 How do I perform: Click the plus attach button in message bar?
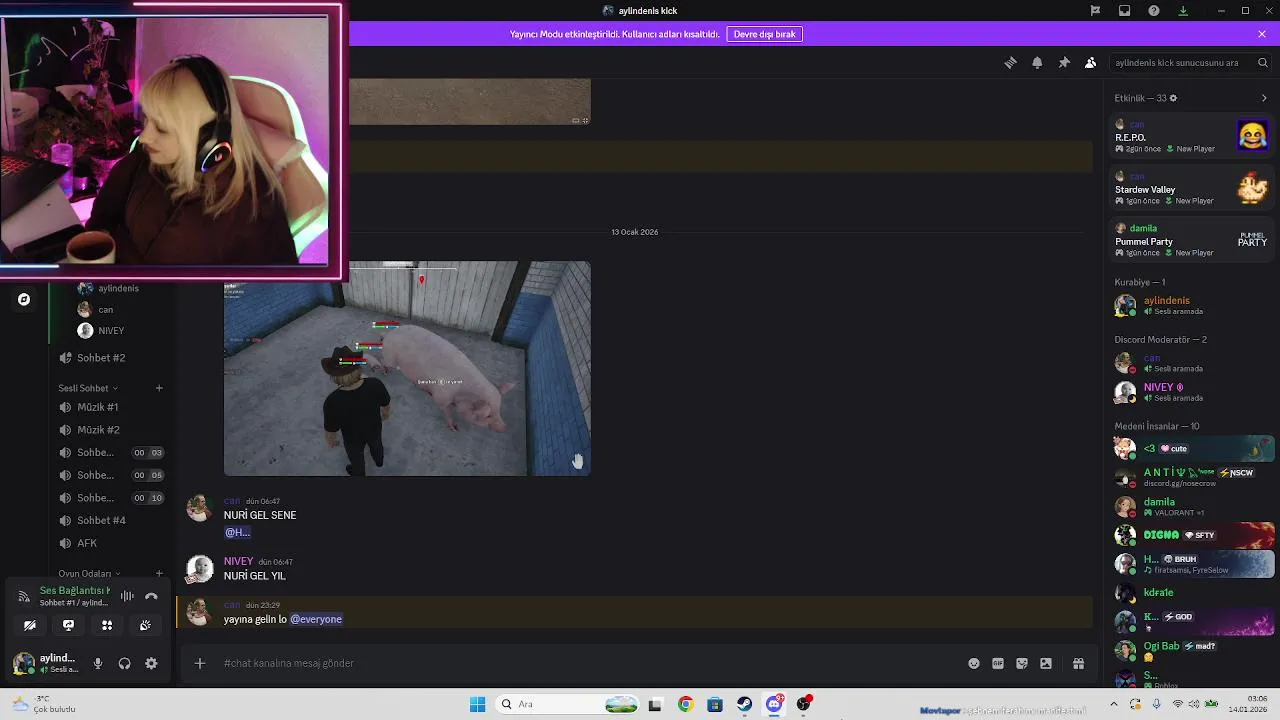point(199,663)
